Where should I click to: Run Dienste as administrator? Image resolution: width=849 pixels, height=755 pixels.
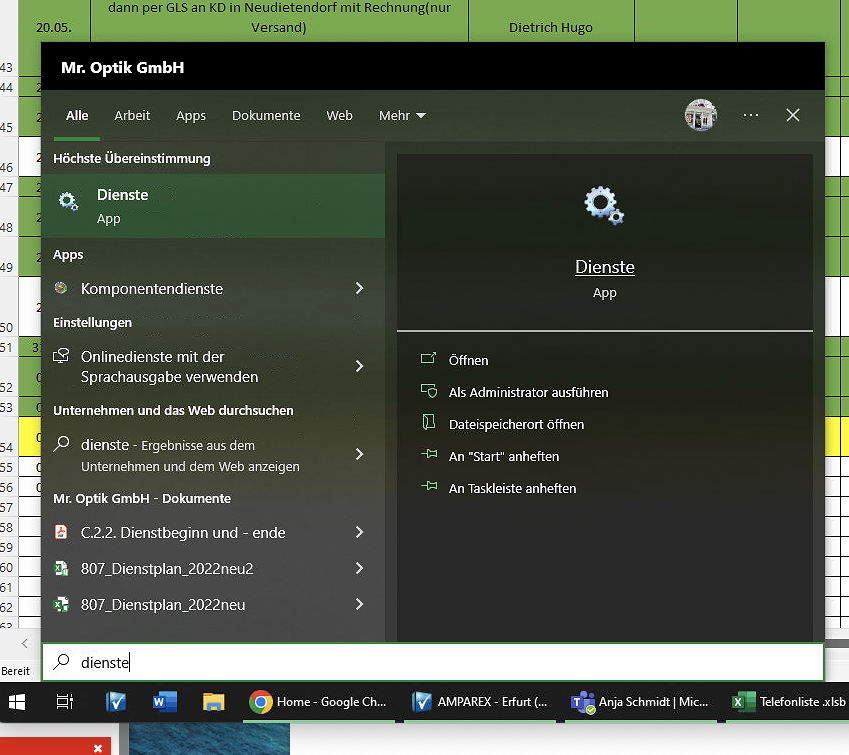click(528, 392)
